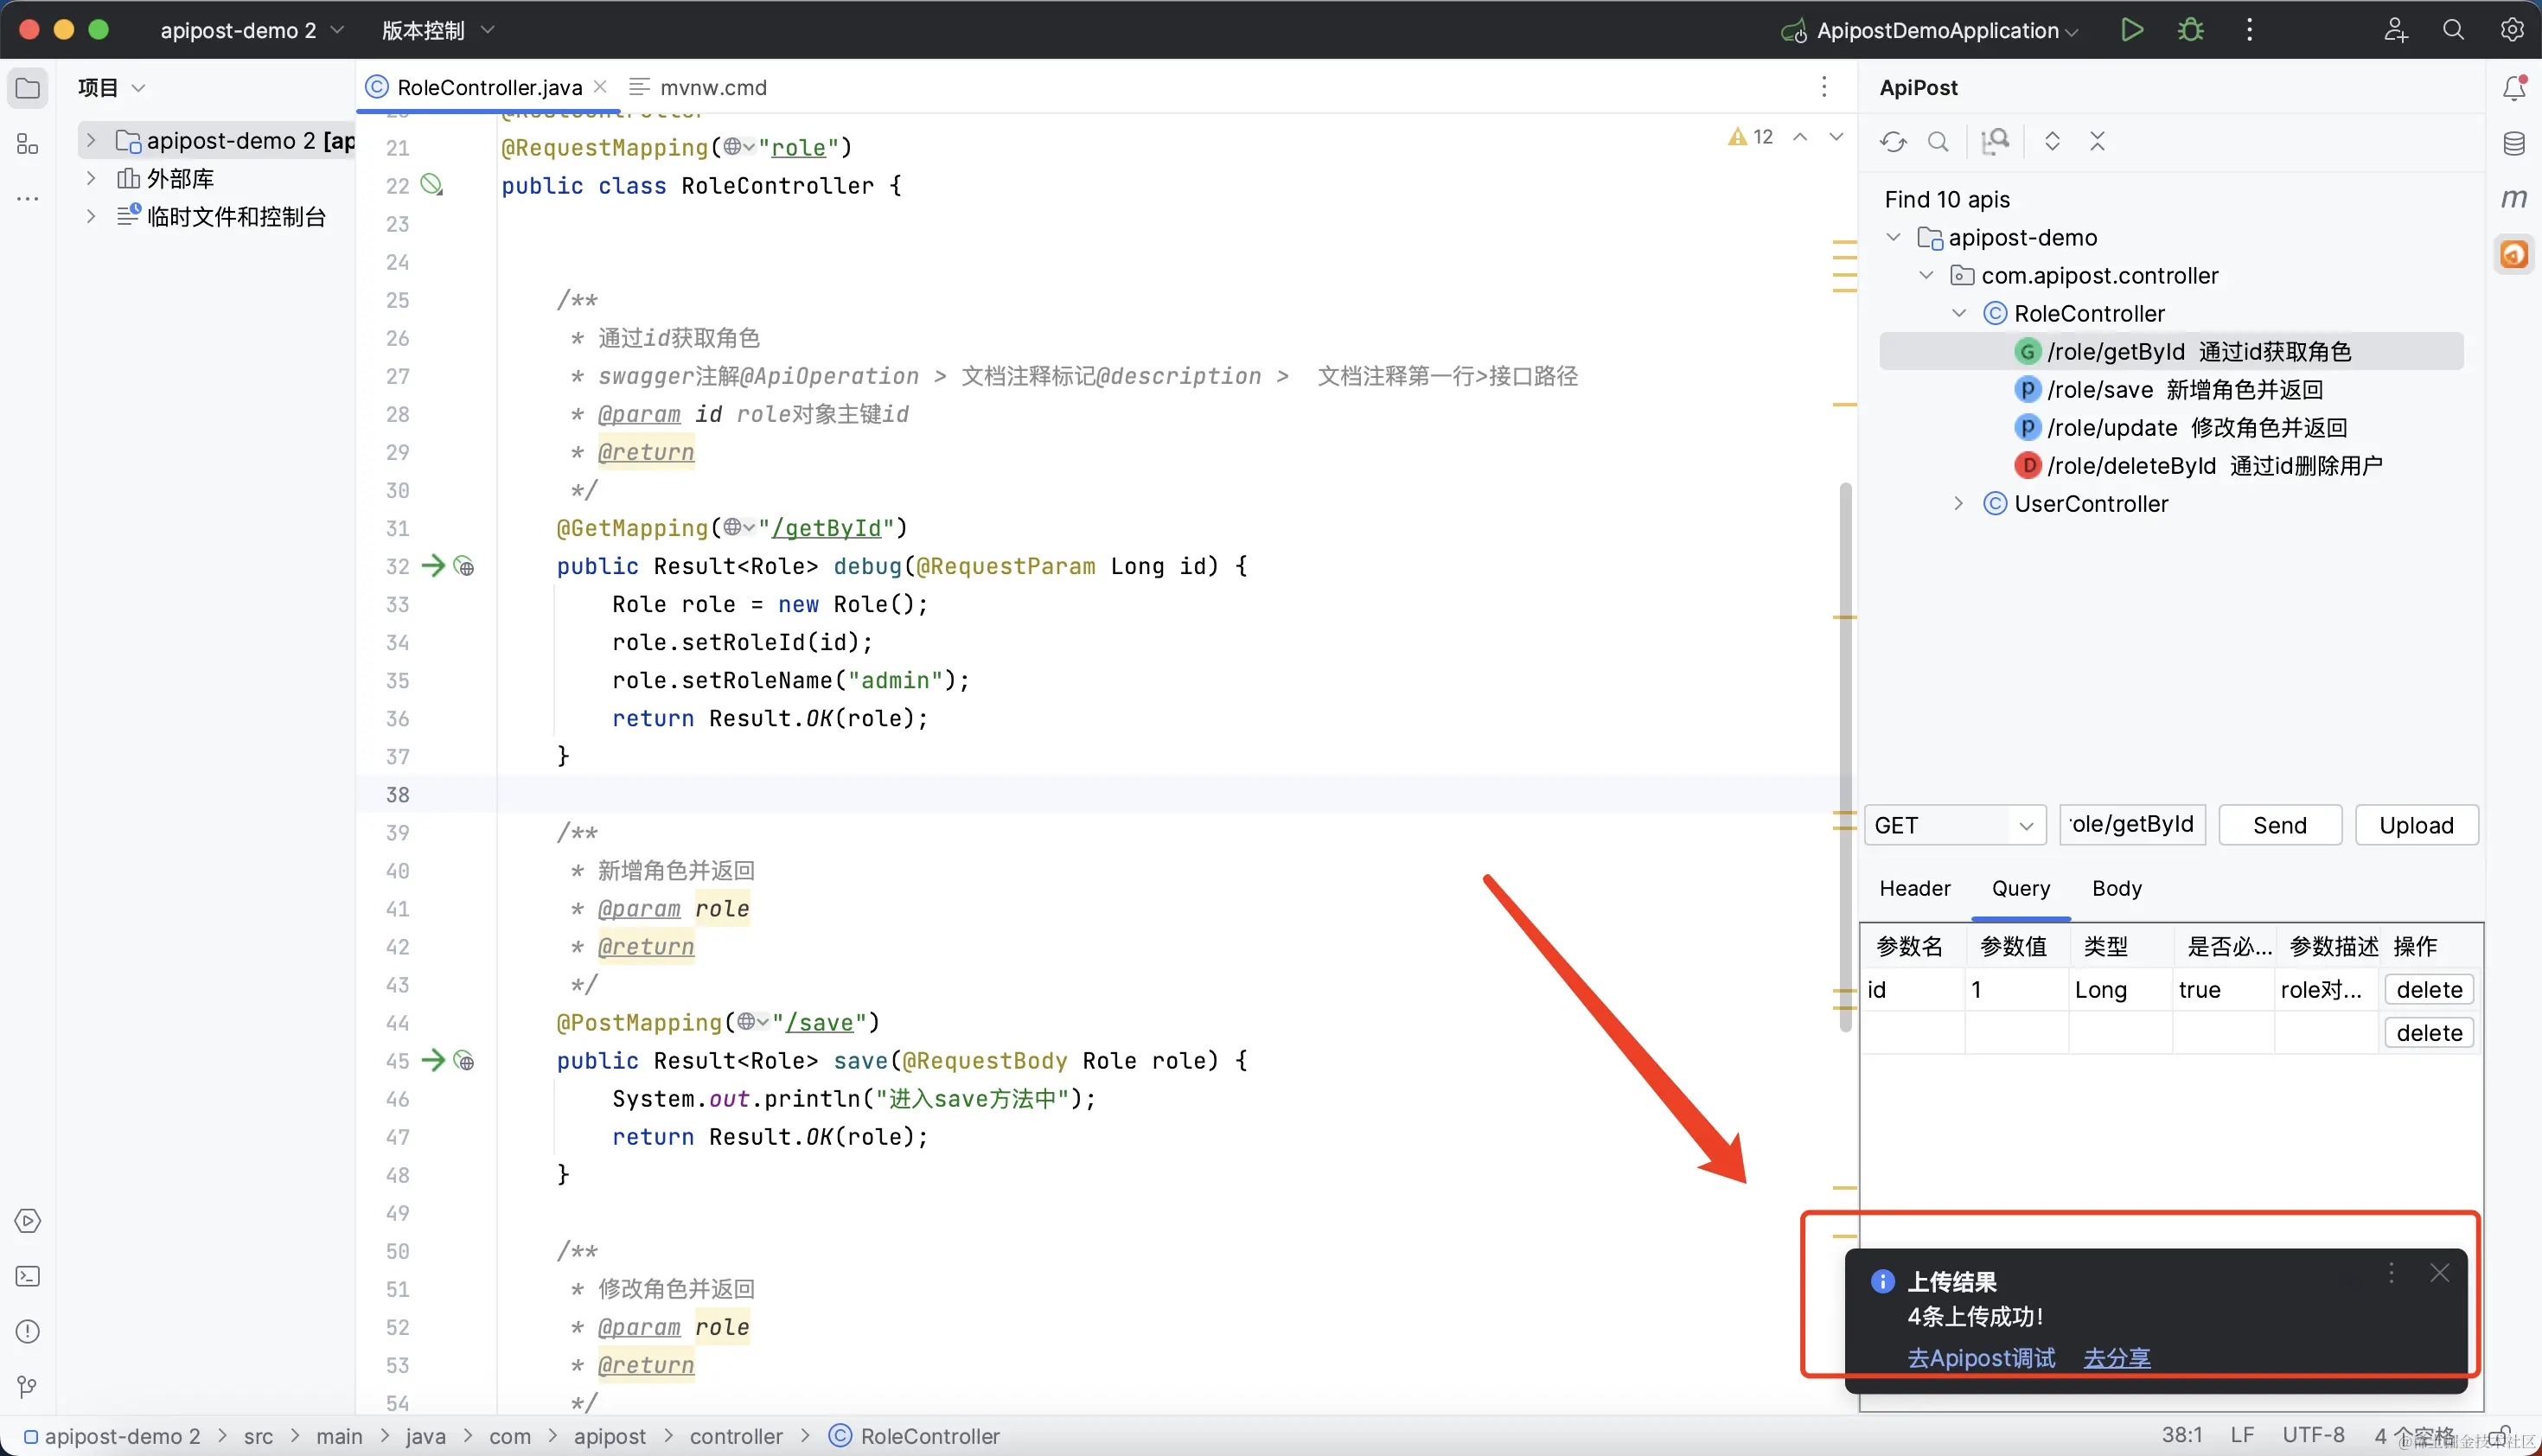This screenshot has height=1456, width=2542.
Task: Click gutter run icon at line 32
Action: 432,566
